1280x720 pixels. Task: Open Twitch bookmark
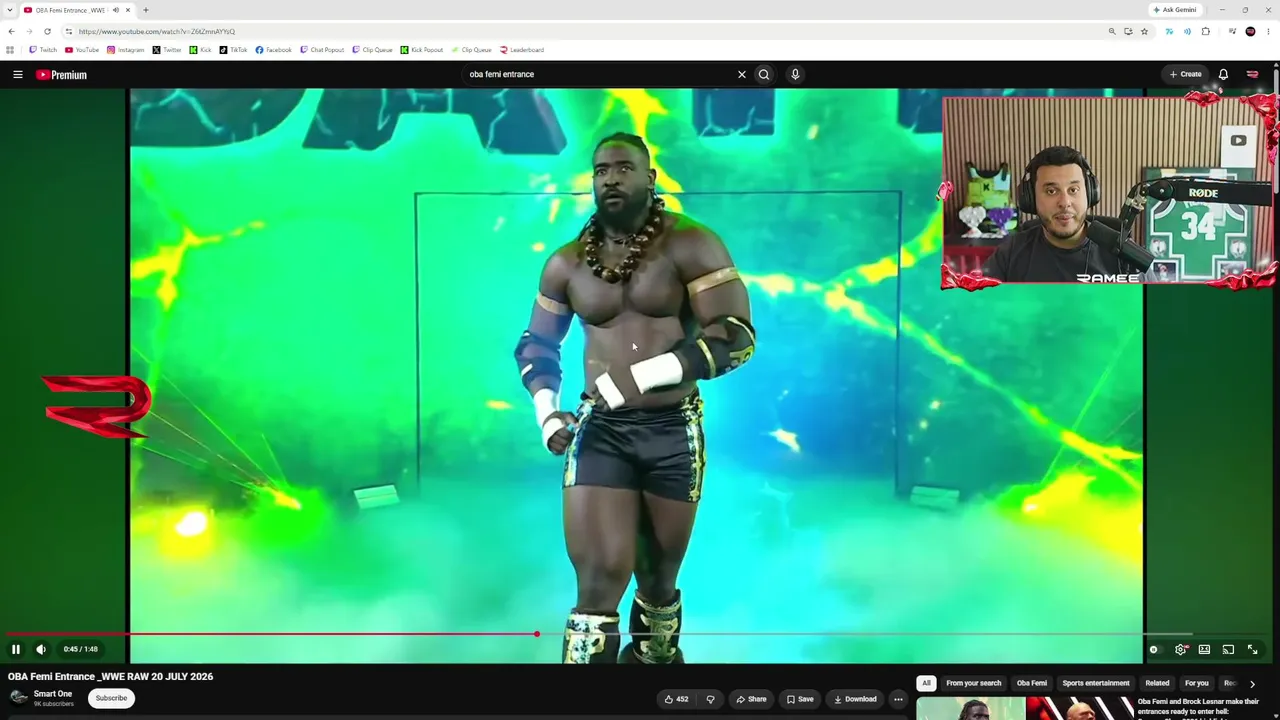coord(43,50)
